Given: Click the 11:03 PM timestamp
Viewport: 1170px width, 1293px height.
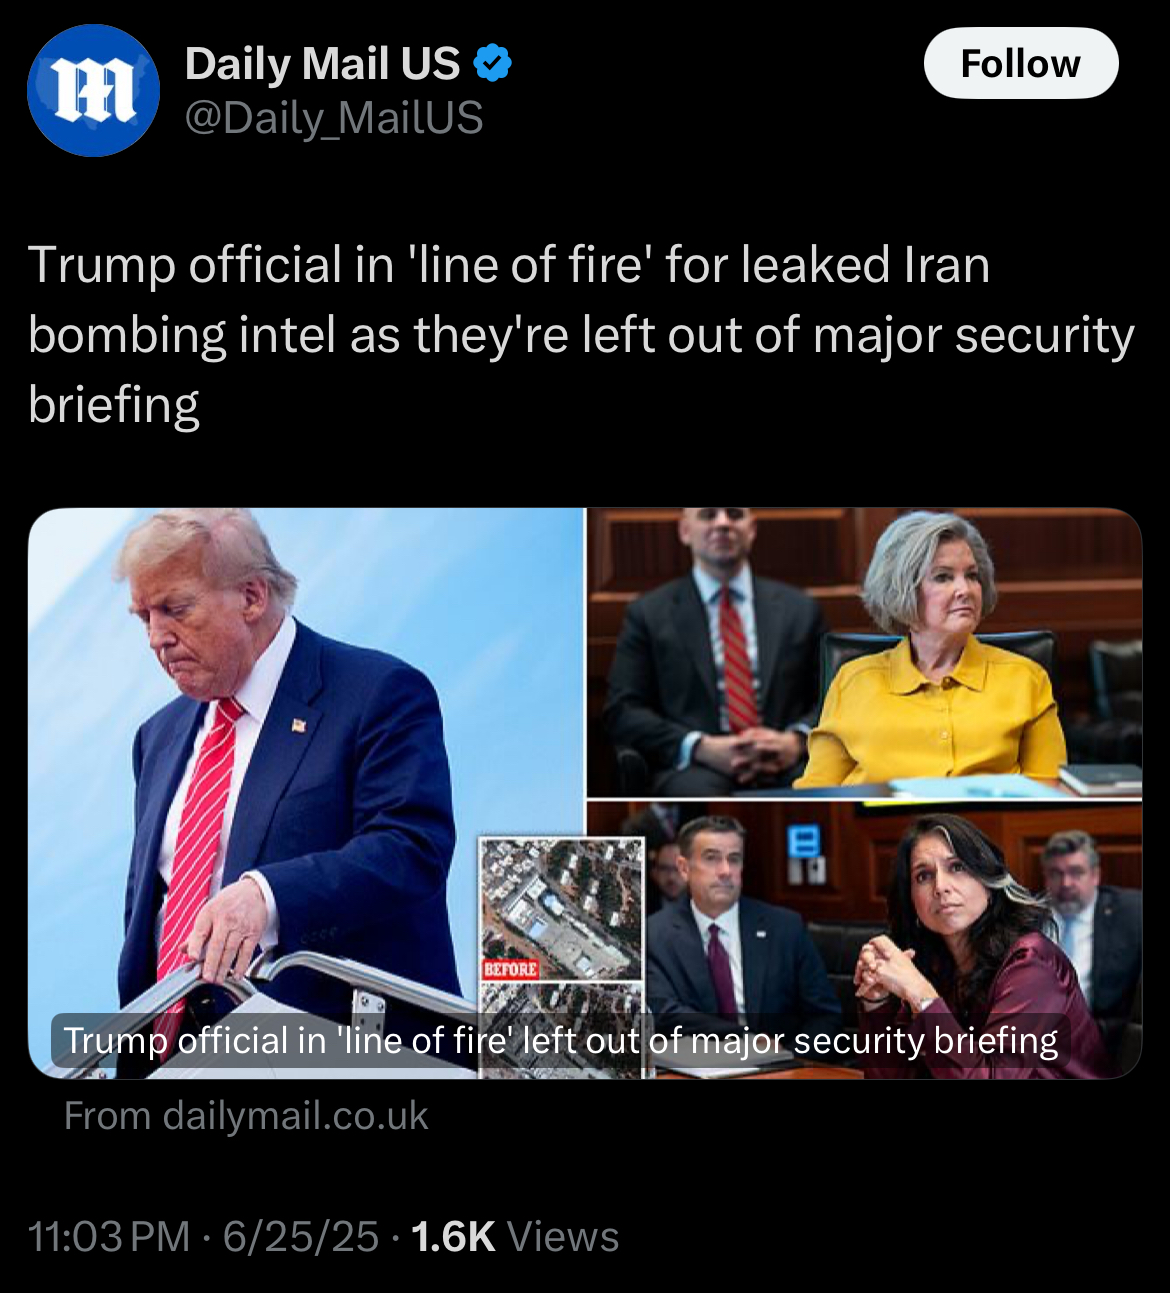Looking at the screenshot, I should (109, 1237).
